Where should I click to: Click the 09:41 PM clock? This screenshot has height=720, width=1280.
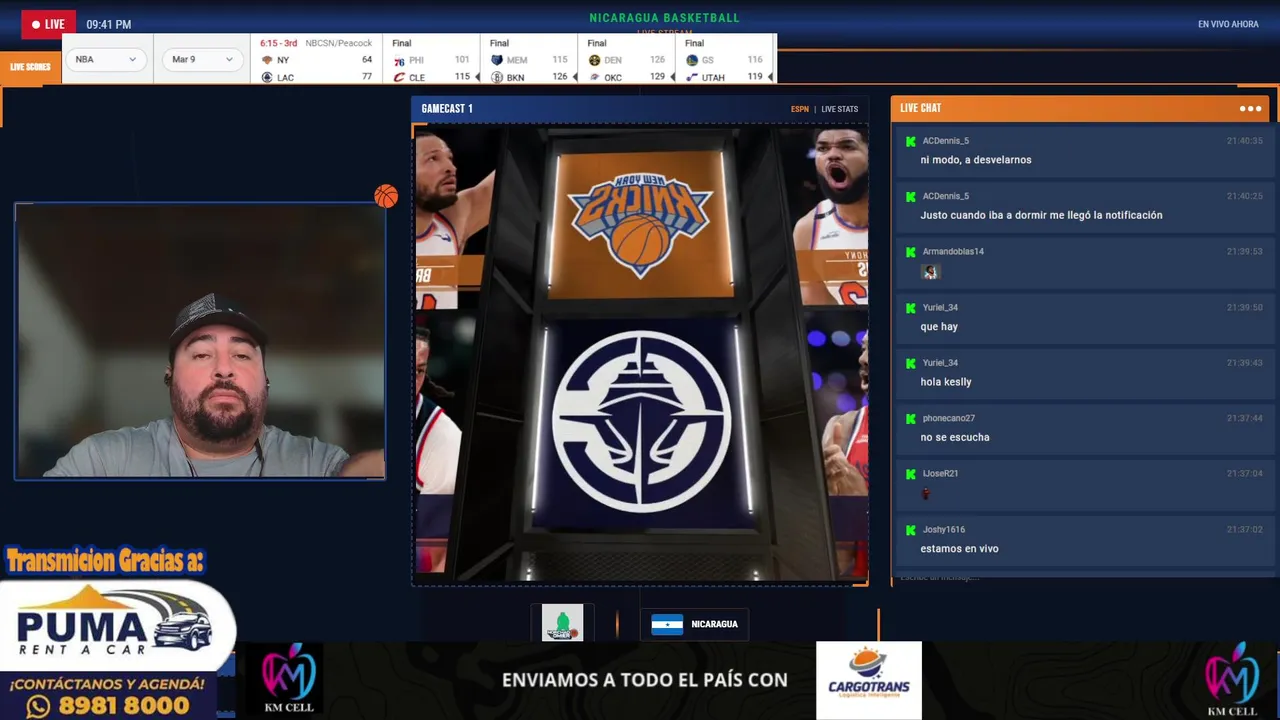tap(108, 24)
